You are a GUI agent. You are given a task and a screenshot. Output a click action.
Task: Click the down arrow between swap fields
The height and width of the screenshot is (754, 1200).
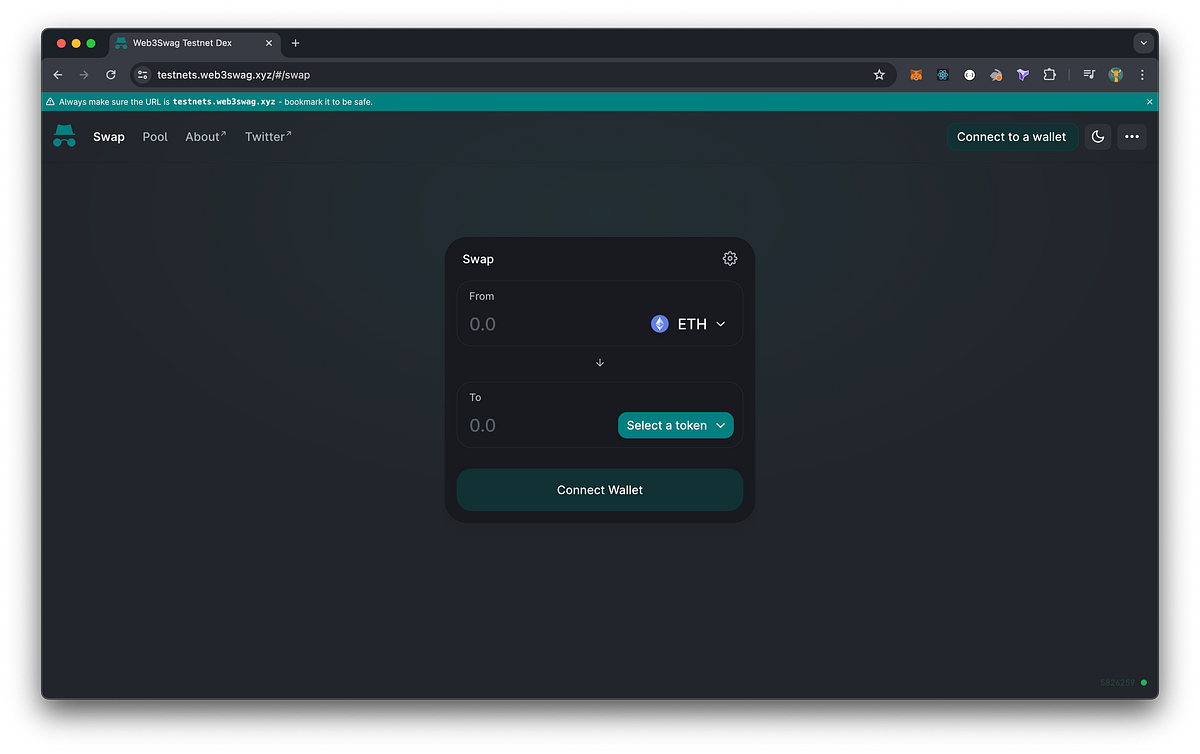point(599,362)
